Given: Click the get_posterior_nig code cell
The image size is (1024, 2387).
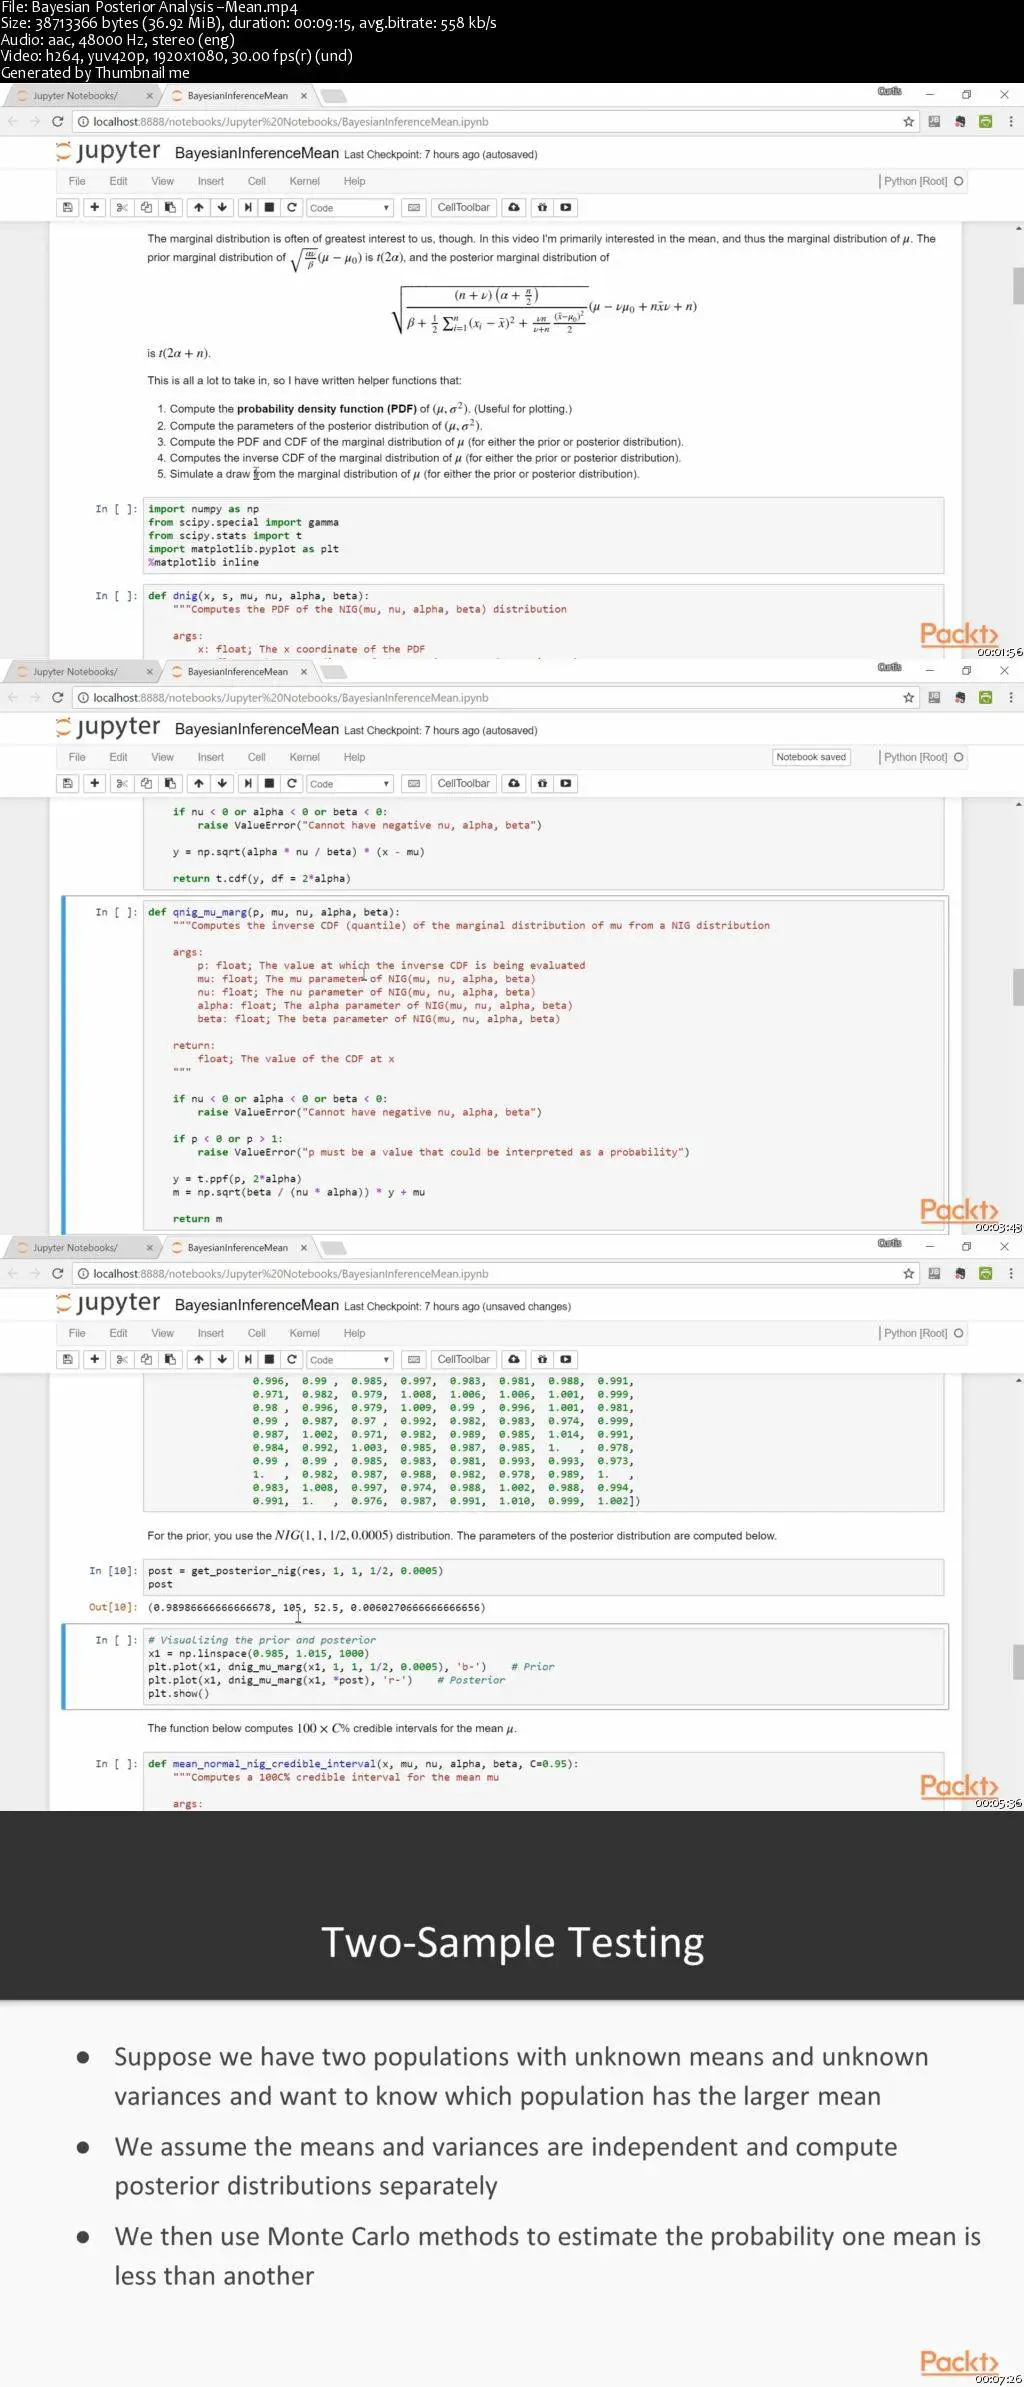Looking at the screenshot, I should [544, 1577].
